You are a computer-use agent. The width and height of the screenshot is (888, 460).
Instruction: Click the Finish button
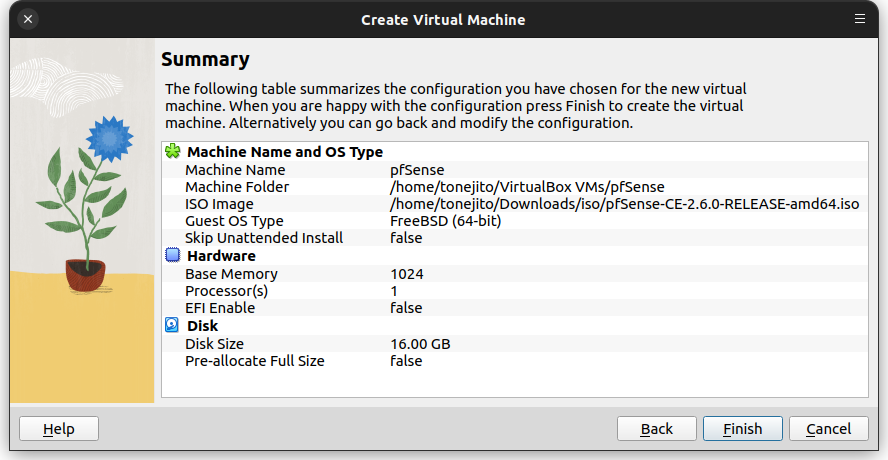742,429
